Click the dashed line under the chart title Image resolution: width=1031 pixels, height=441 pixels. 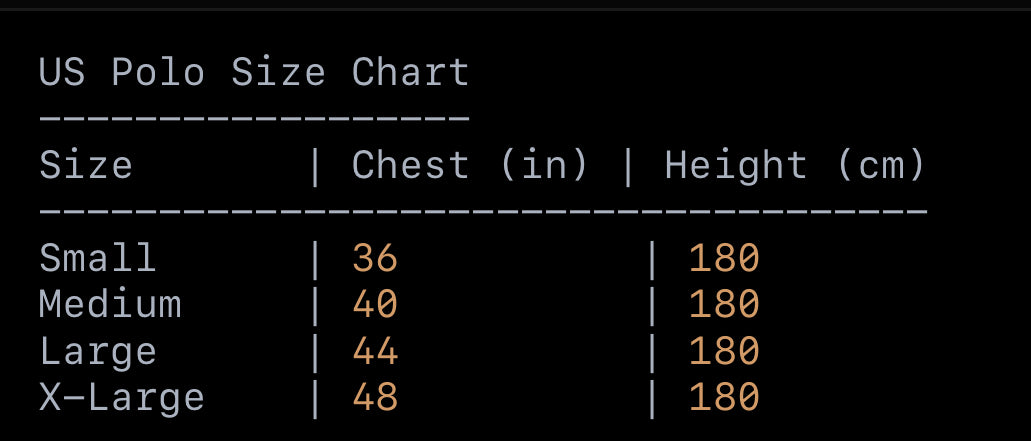pos(254,119)
